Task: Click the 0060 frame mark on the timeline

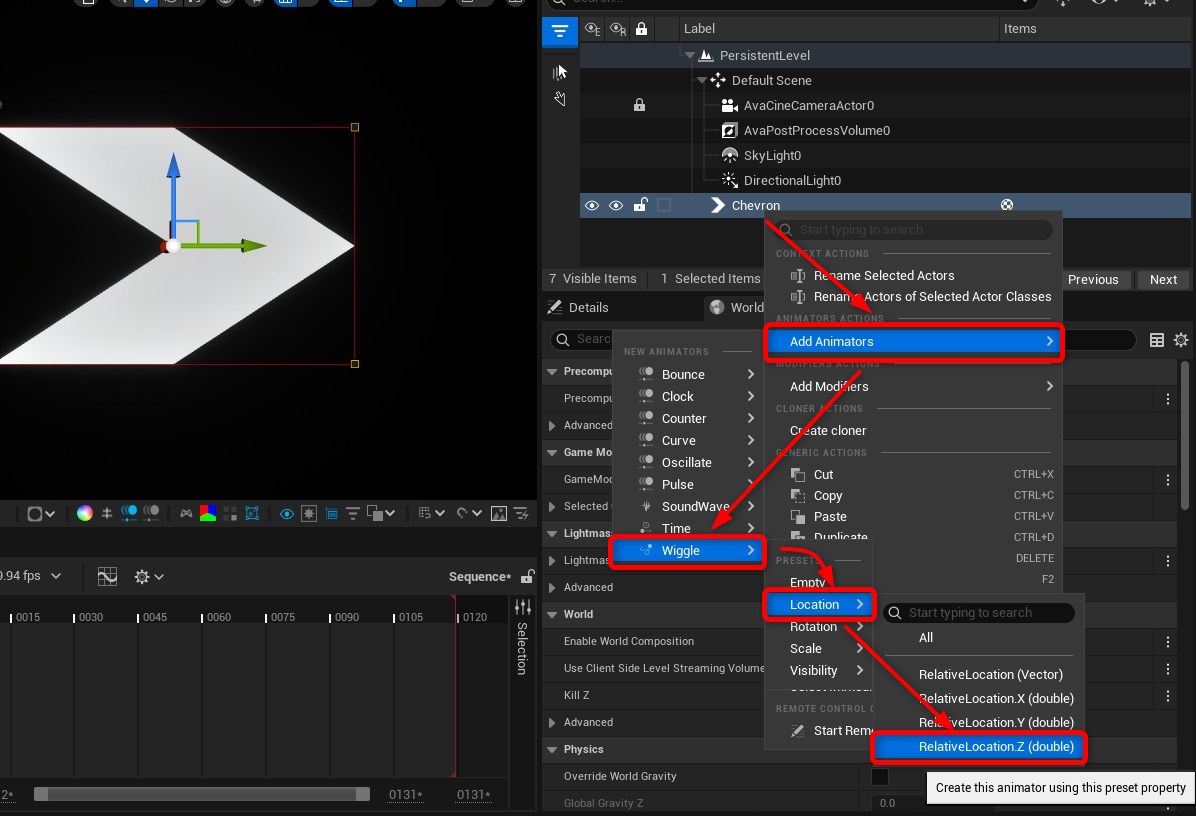Action: click(218, 617)
